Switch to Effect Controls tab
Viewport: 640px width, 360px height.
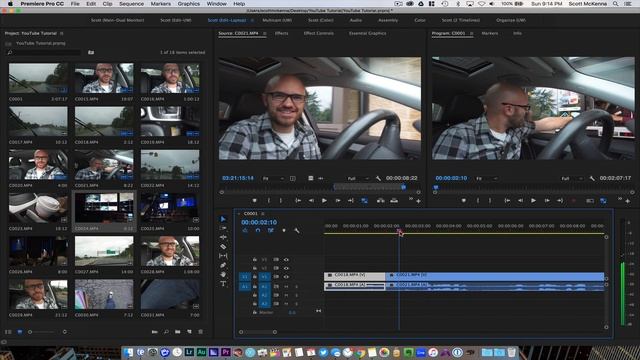[x=318, y=33]
